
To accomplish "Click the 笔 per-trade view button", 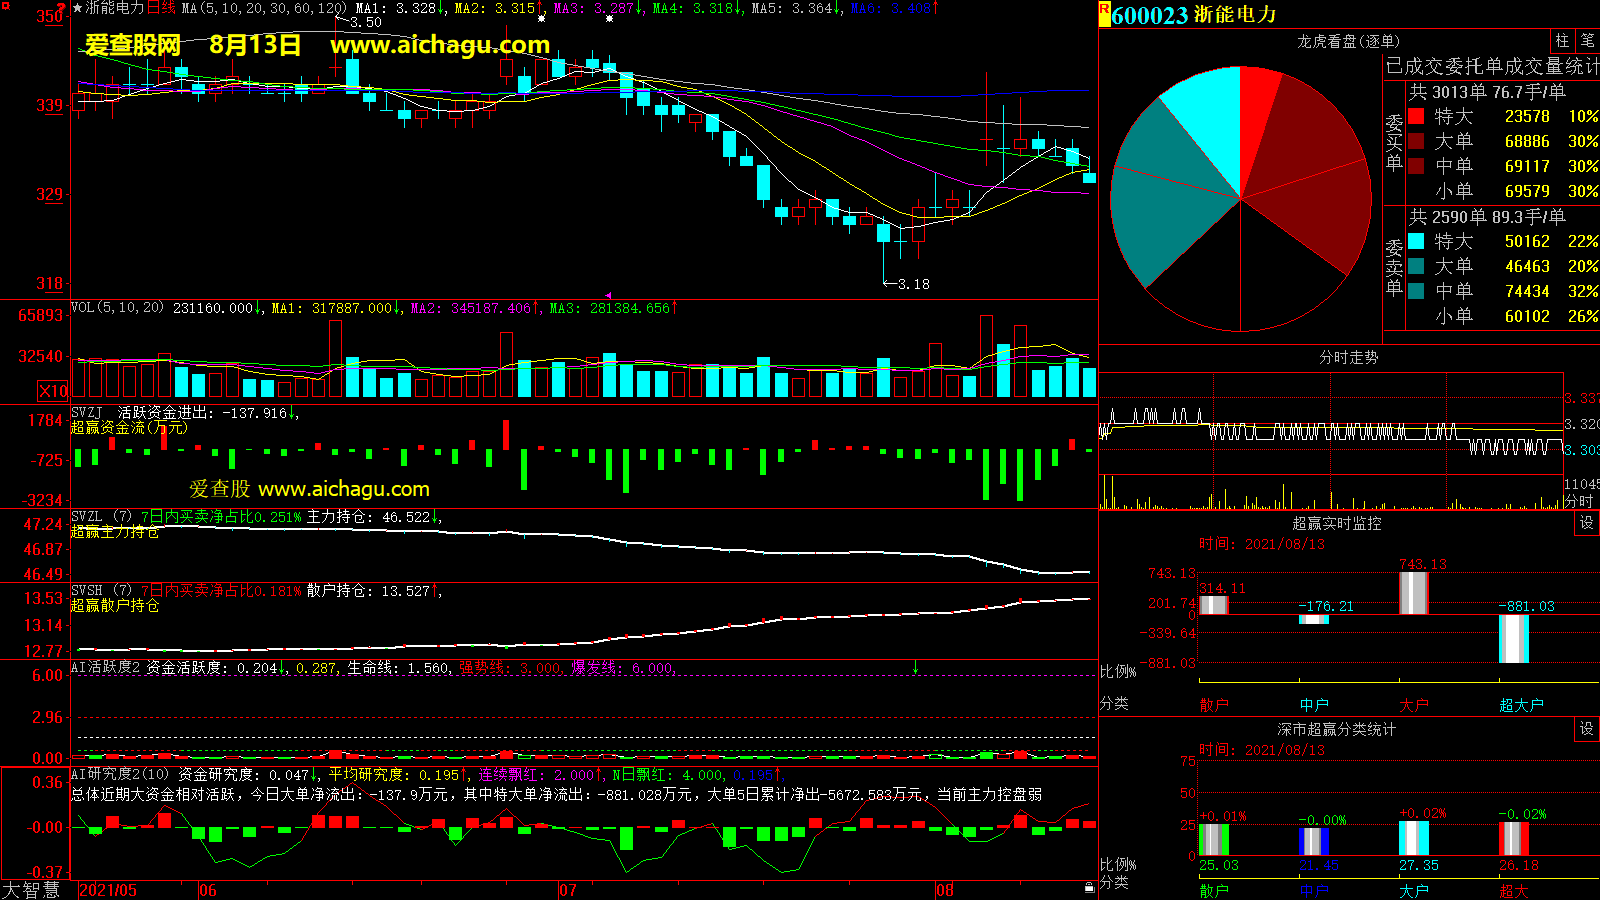I will click(1587, 41).
